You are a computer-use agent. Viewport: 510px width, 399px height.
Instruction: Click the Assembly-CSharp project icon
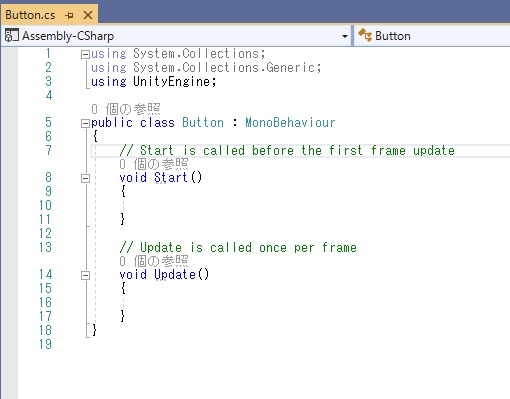pyautogui.click(x=11, y=36)
